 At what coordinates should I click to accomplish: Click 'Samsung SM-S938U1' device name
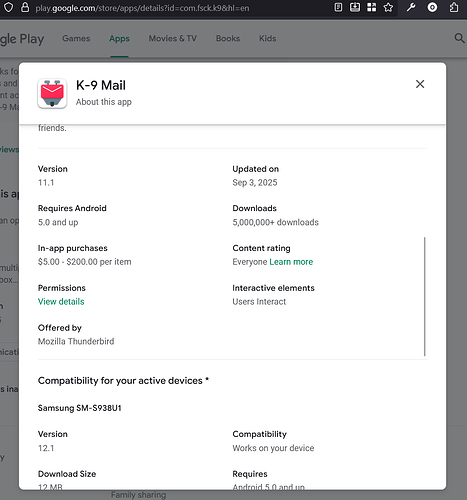[x=80, y=408]
